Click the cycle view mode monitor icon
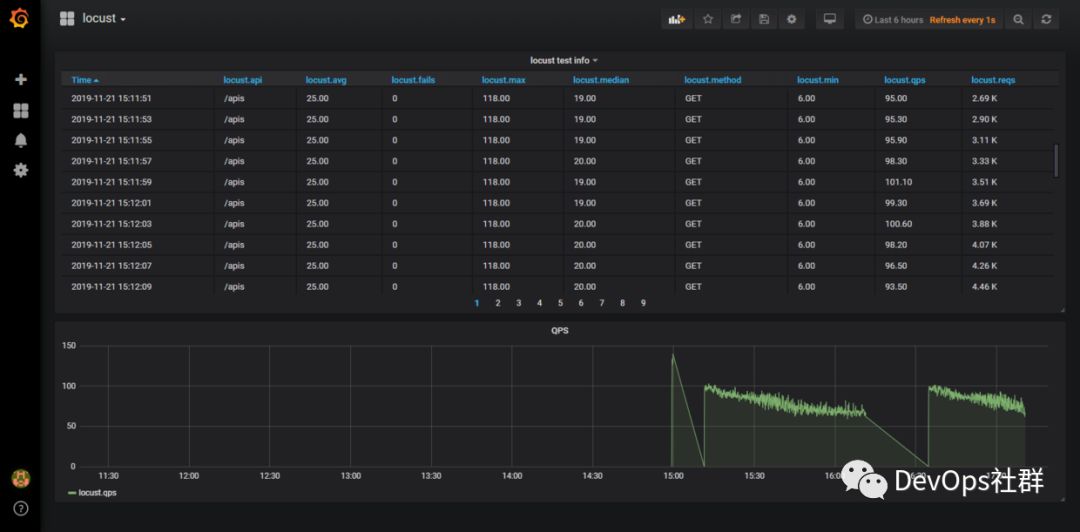Image resolution: width=1080 pixels, height=532 pixels. [x=828, y=19]
